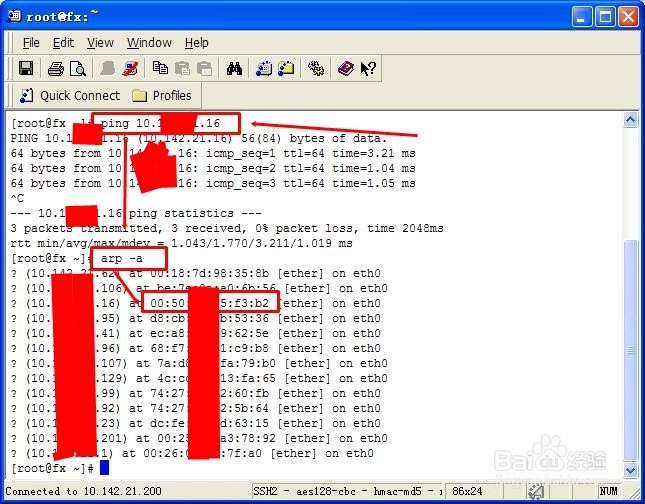Image resolution: width=645 pixels, height=504 pixels.
Task: Click the Disconnect icon
Action: 130,68
